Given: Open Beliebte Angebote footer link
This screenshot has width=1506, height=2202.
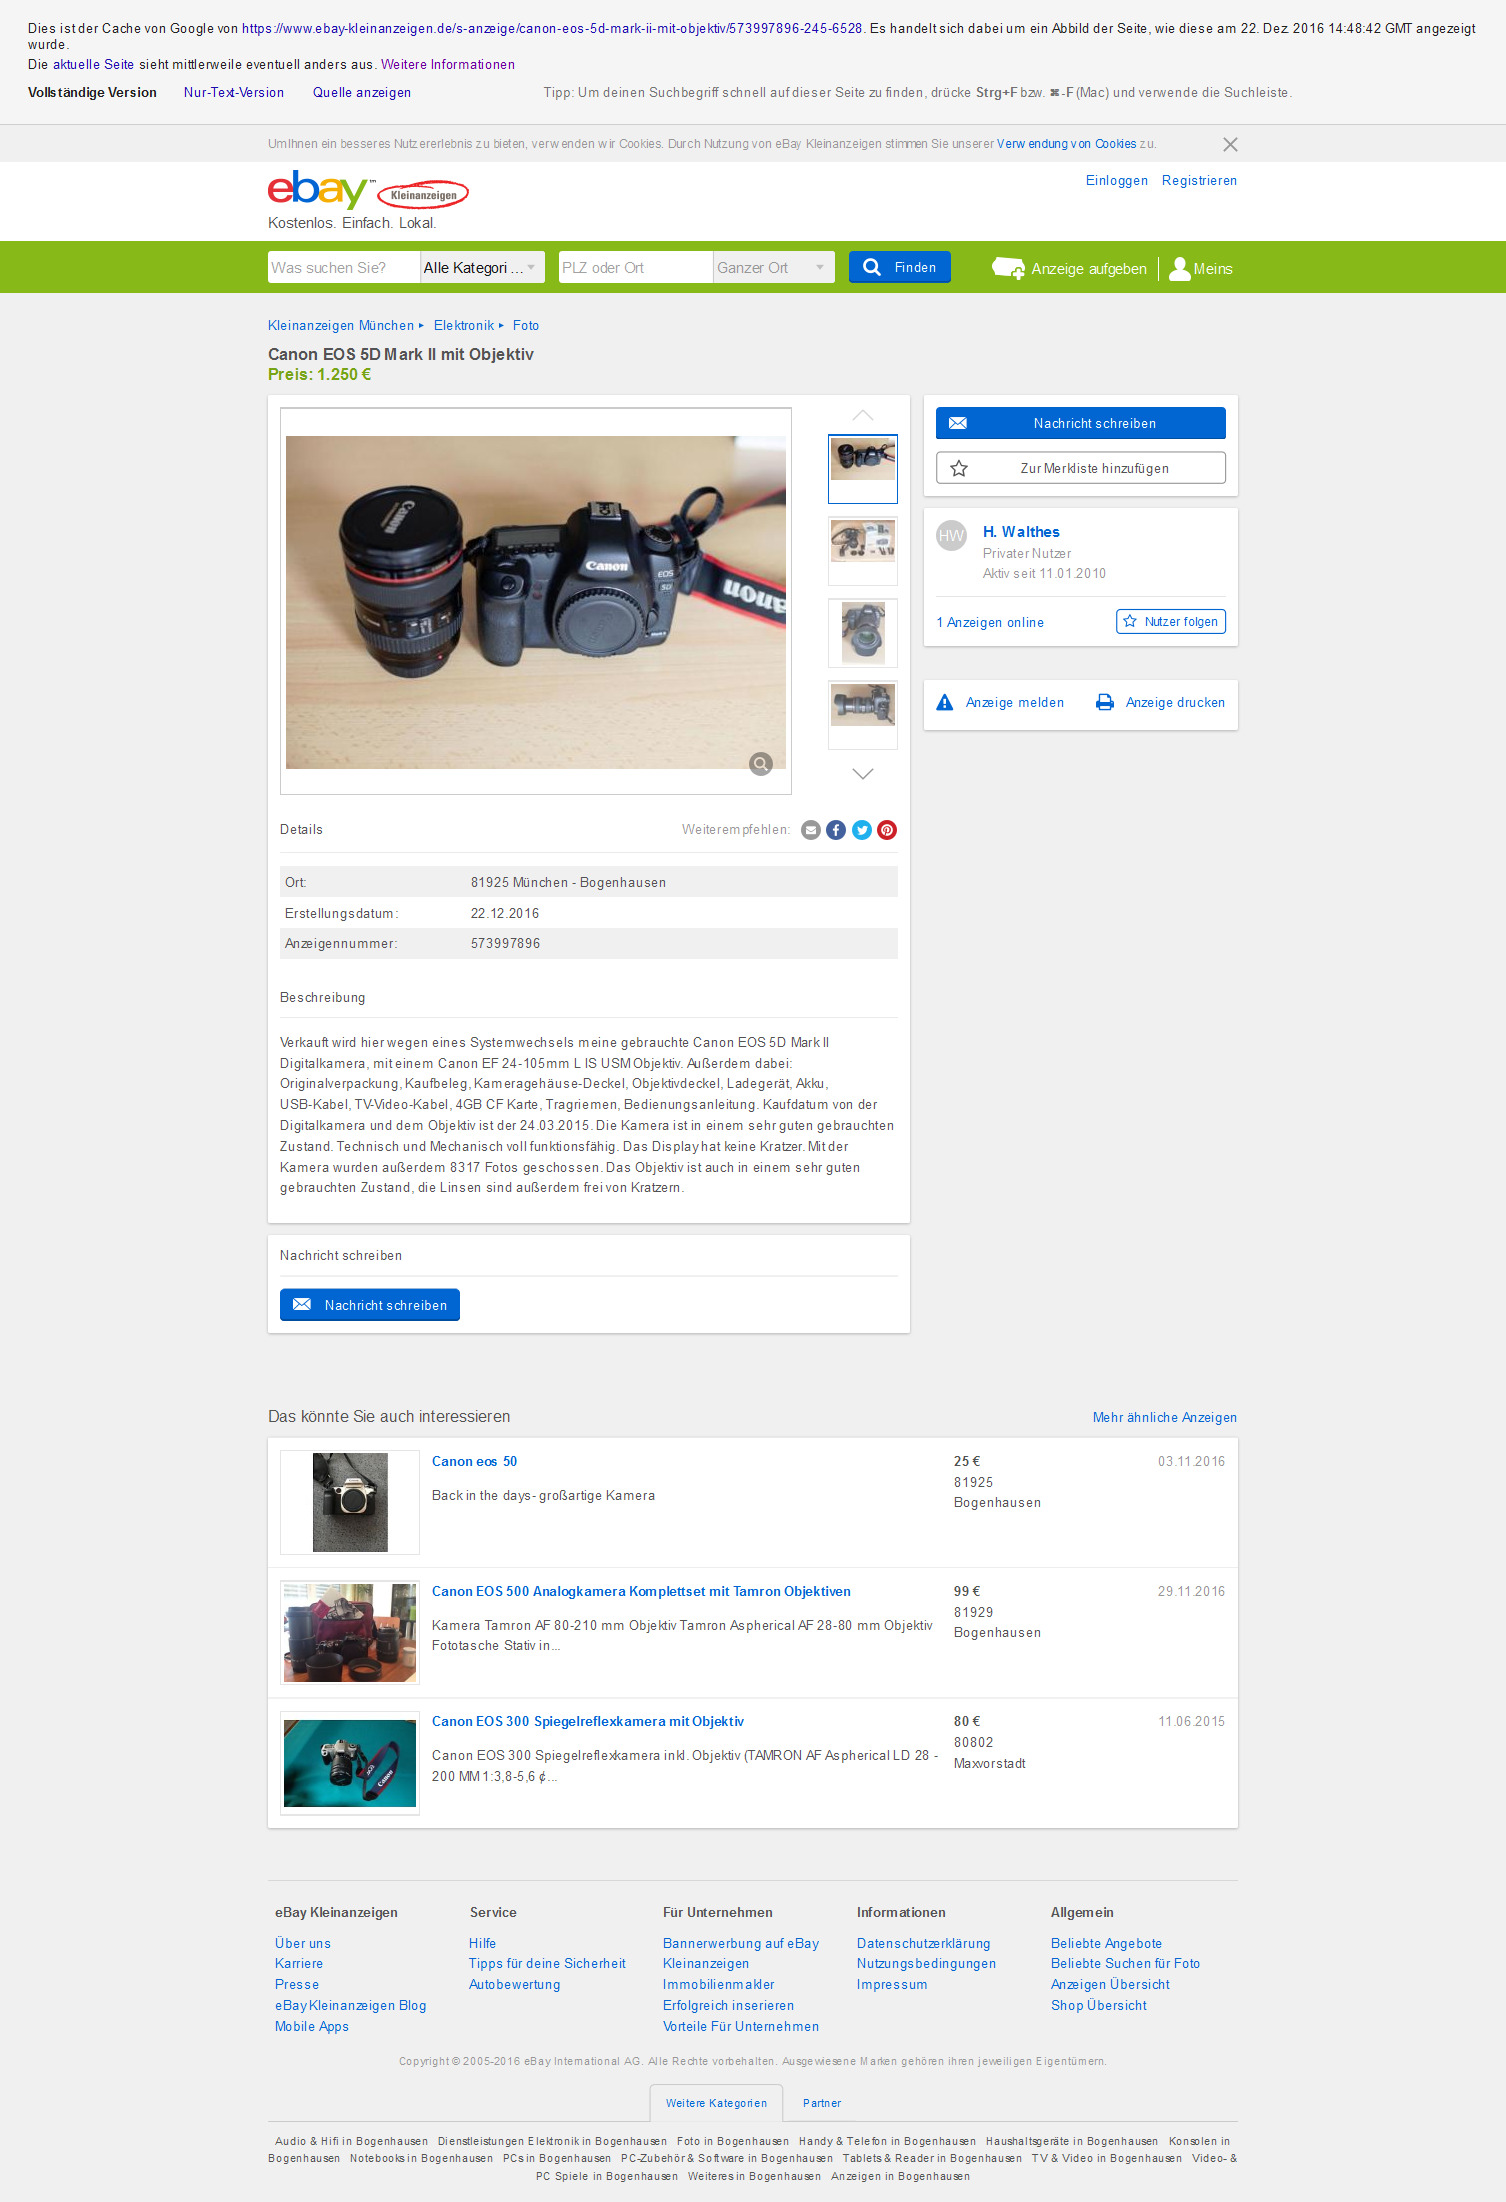Looking at the screenshot, I should point(1106,1944).
